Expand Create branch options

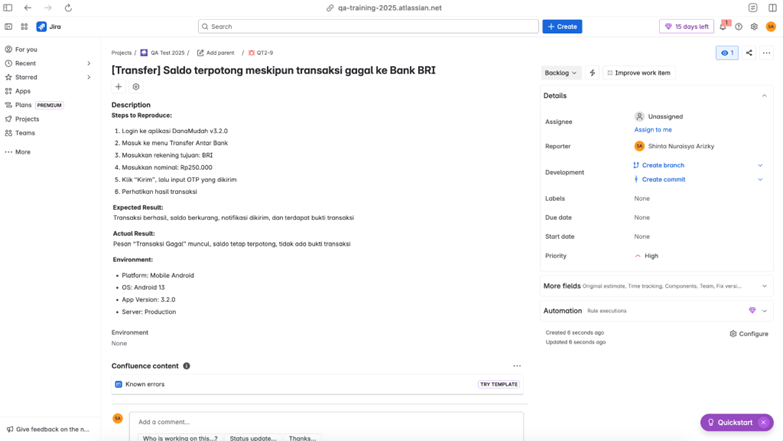pyautogui.click(x=760, y=165)
